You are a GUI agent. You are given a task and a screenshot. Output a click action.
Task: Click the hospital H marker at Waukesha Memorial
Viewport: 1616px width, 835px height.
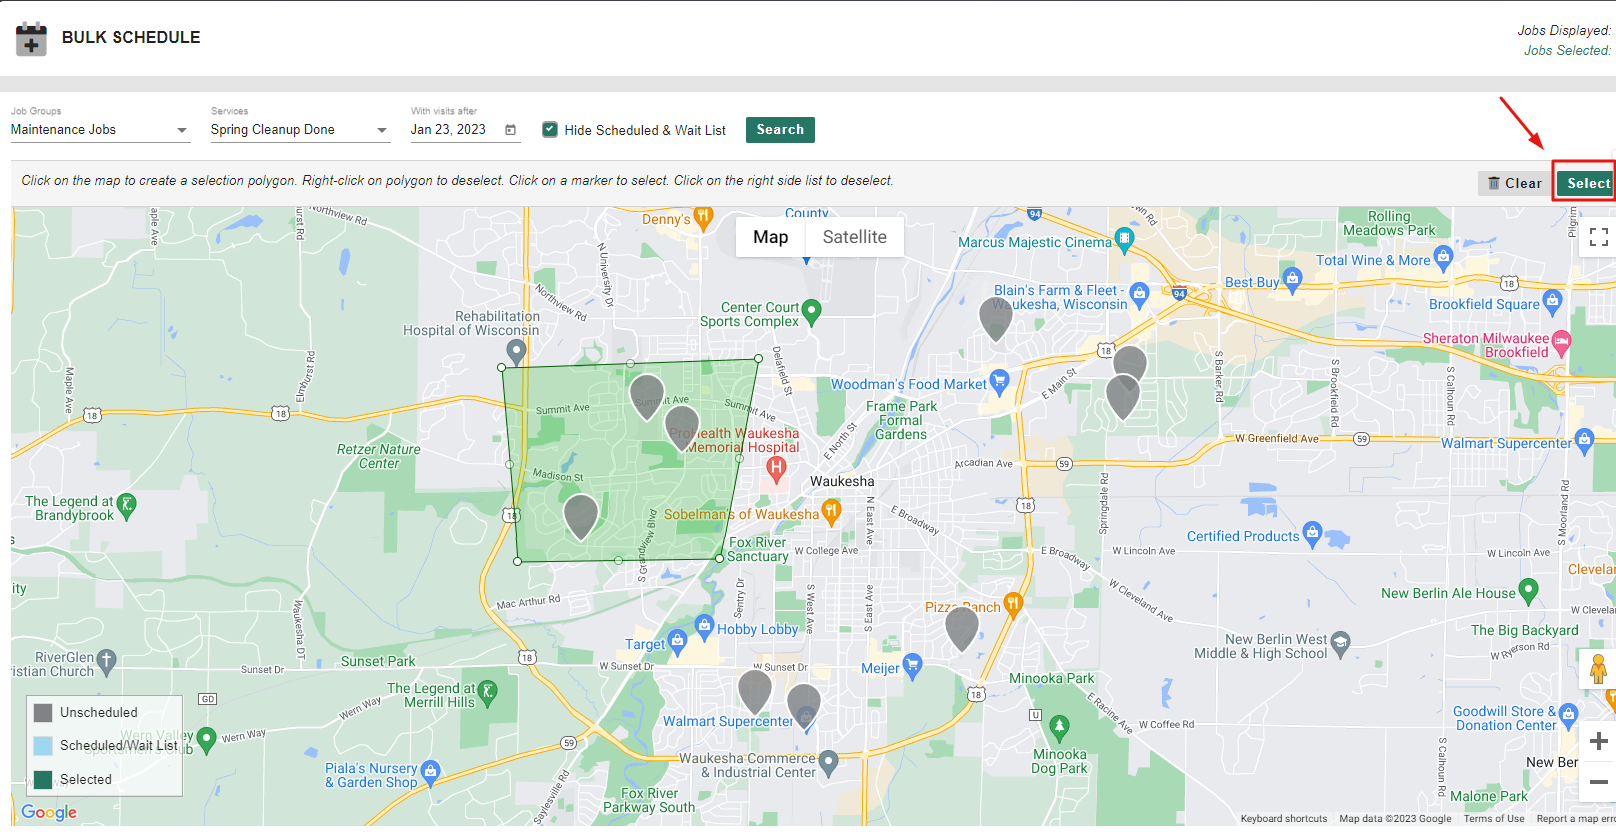[776, 469]
